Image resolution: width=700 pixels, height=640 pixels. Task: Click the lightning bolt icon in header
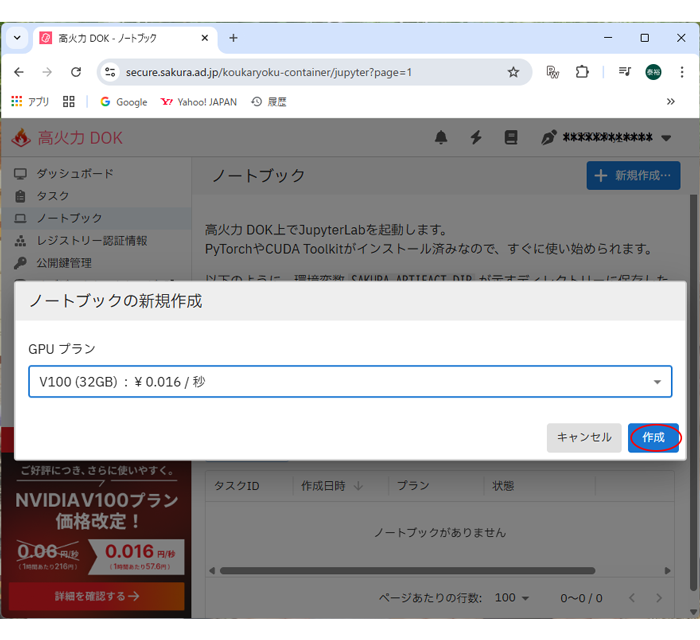(476, 137)
